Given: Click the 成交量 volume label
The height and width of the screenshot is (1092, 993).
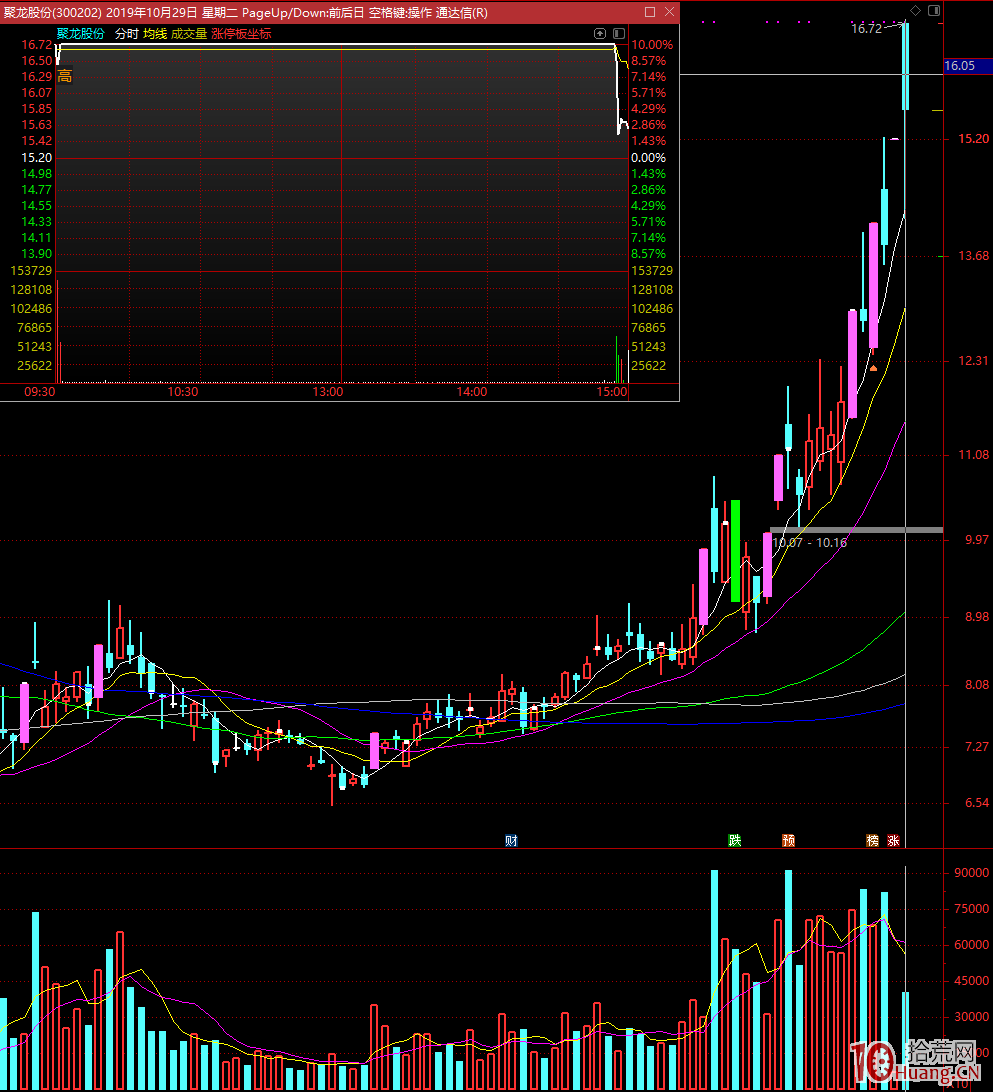Looking at the screenshot, I should coord(189,33).
